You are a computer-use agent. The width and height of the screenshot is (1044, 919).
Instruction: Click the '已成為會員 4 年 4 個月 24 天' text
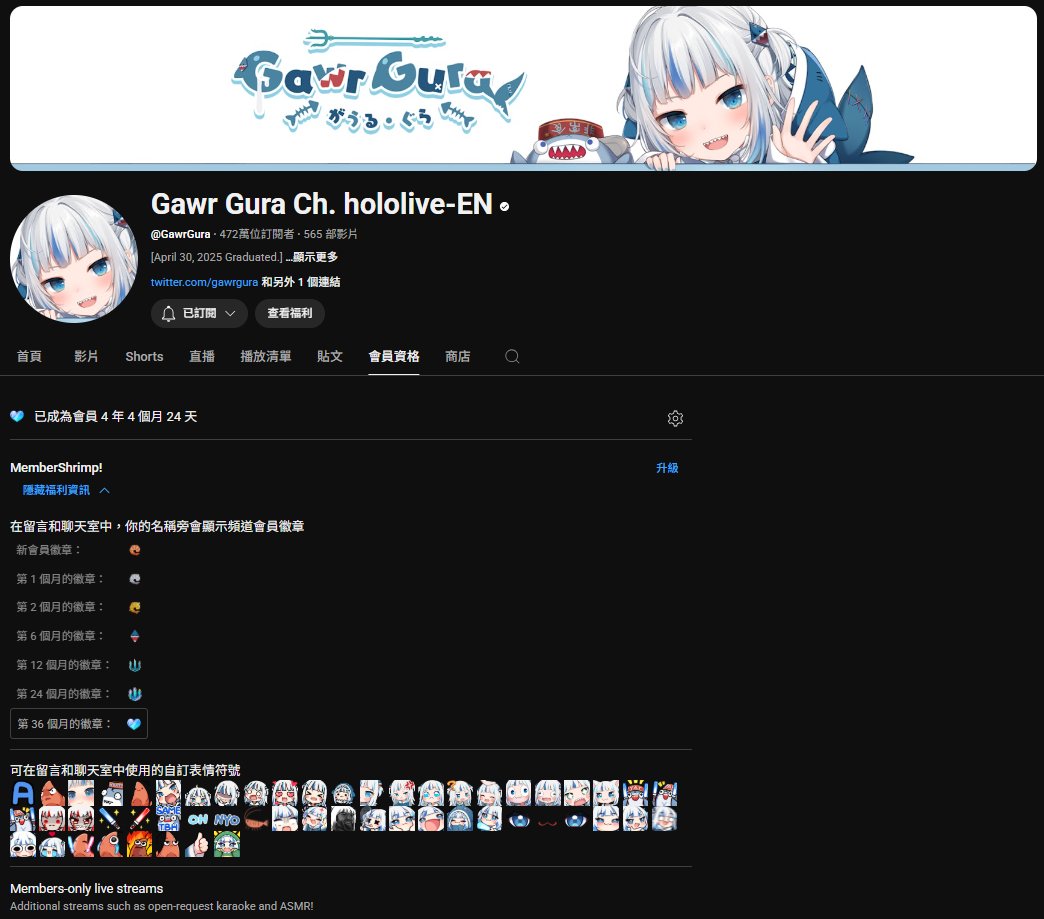pos(115,416)
